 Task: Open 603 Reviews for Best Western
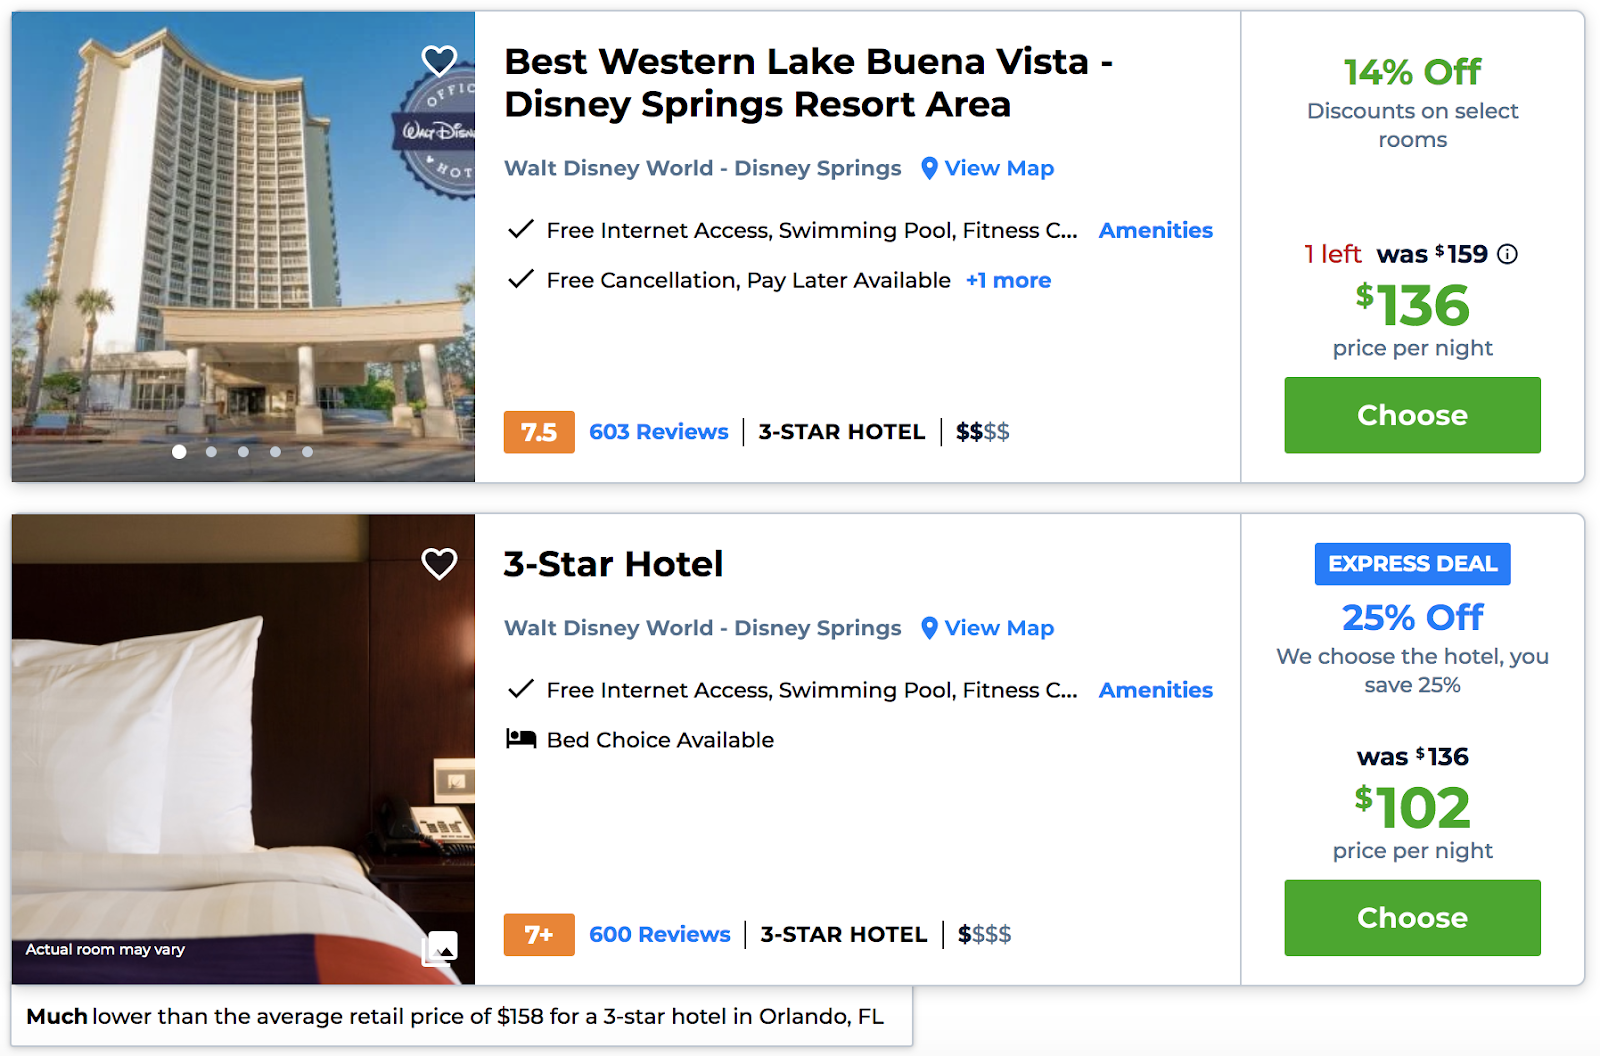658,432
